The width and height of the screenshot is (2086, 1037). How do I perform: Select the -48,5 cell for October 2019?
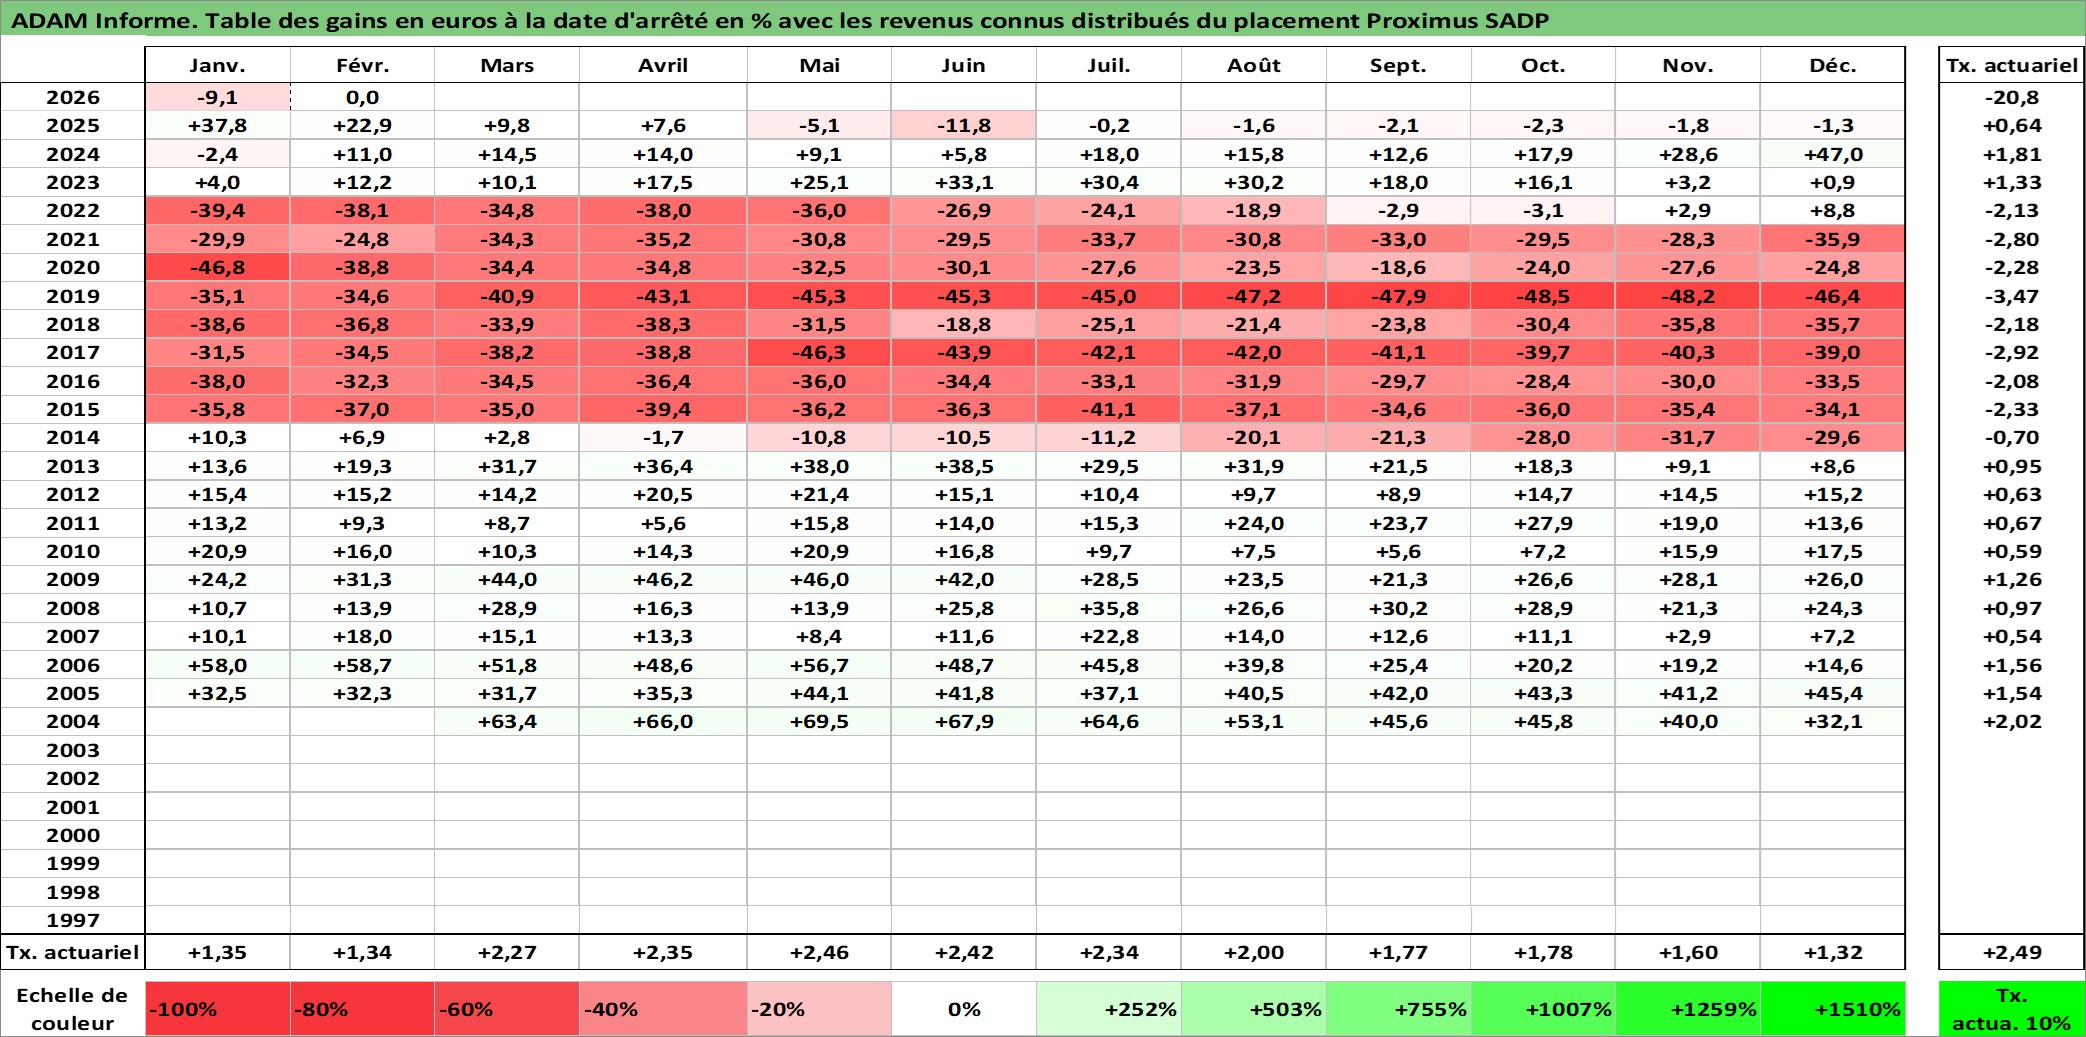tap(1543, 296)
